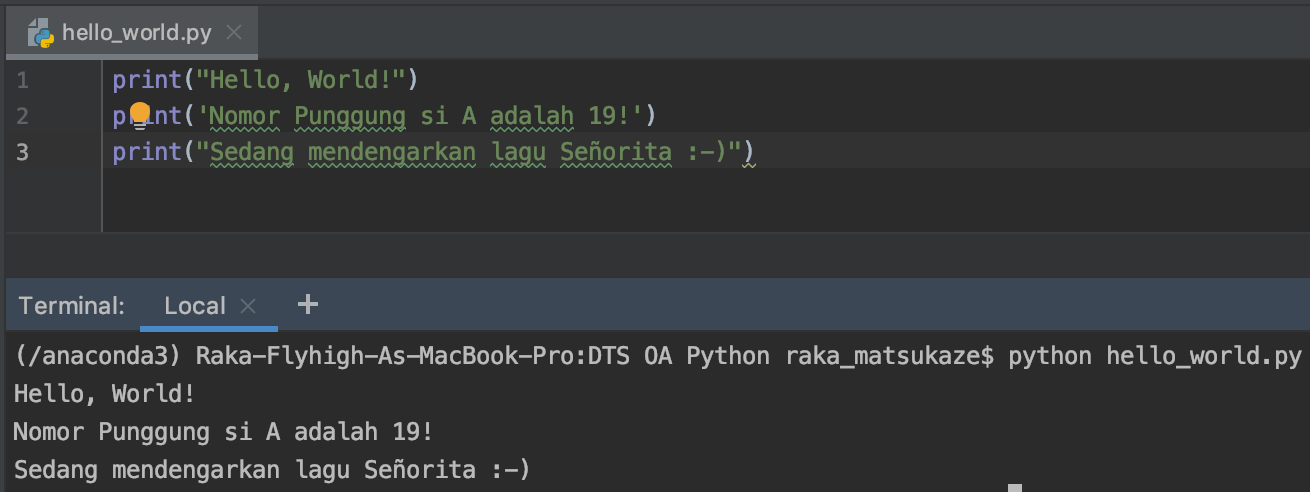Click the word Señorita in line 3
Viewport: 1310px width, 492px height.
pyautogui.click(x=616, y=152)
